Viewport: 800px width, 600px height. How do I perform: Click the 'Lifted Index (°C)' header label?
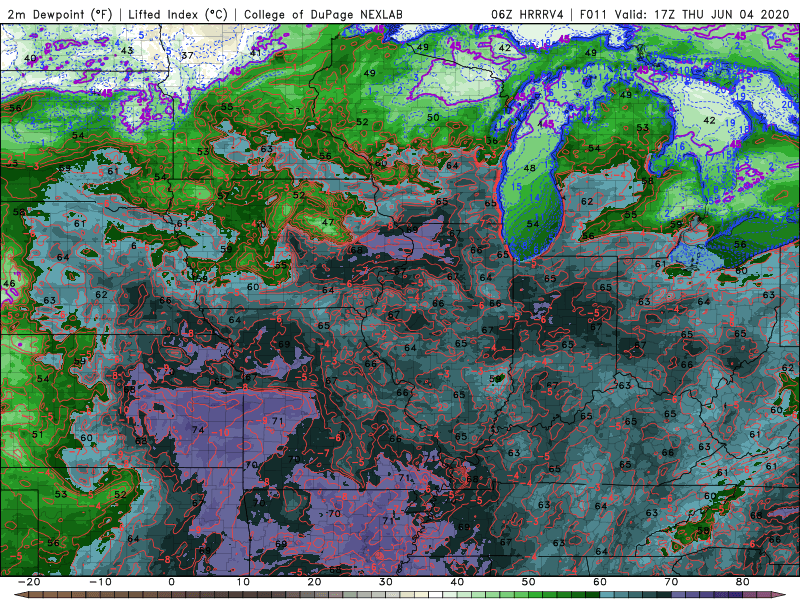178,14
